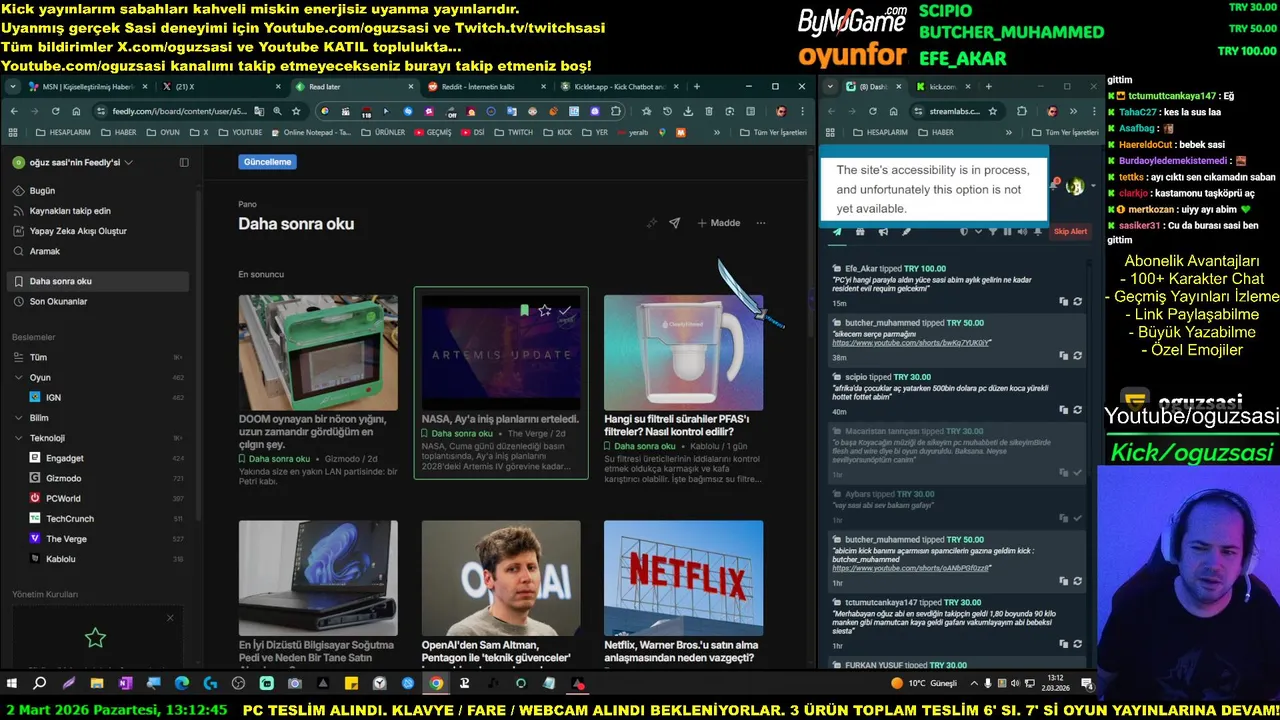
Task: Click the sparkle icon left of share
Action: point(652,223)
